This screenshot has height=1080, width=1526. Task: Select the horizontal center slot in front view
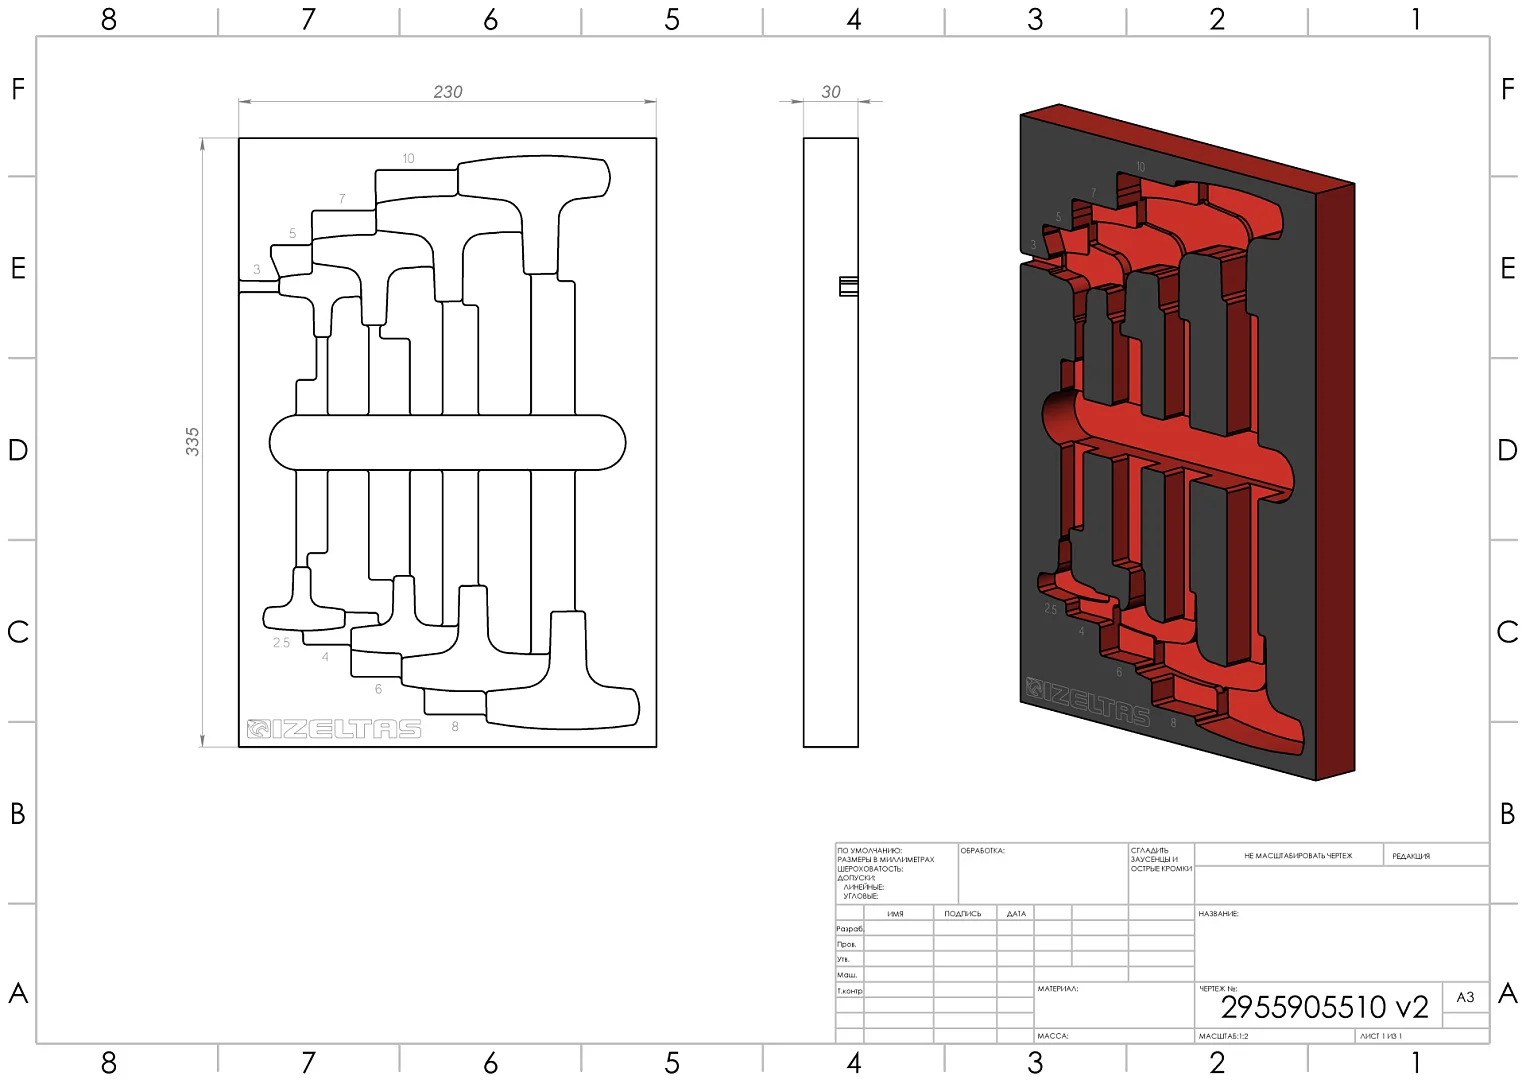447,442
